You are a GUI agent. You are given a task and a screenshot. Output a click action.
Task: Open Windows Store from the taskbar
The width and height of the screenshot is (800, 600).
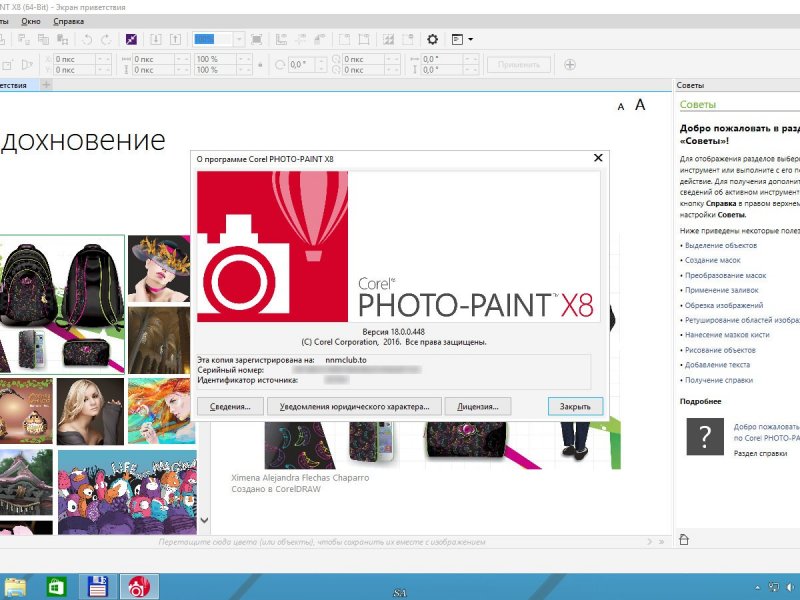(56, 586)
